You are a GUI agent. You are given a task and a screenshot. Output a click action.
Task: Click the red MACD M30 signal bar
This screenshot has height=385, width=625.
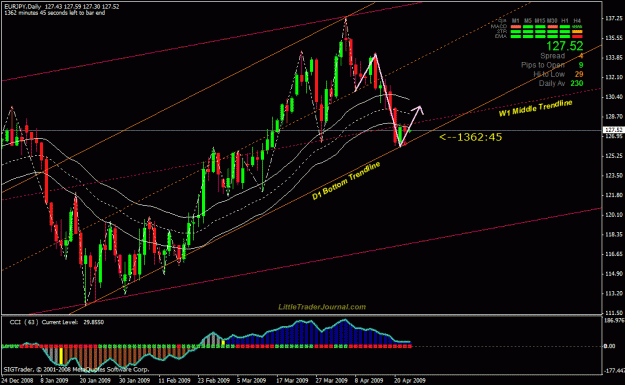click(x=553, y=27)
